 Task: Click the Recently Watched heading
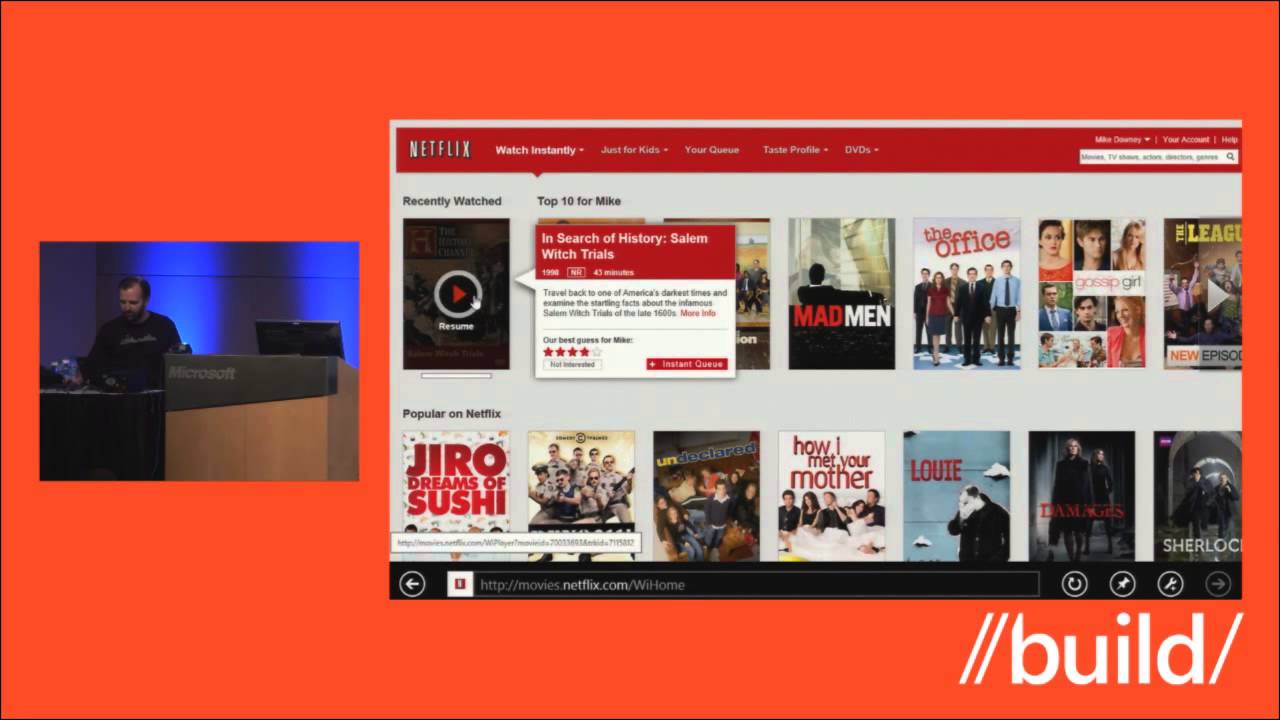[452, 201]
